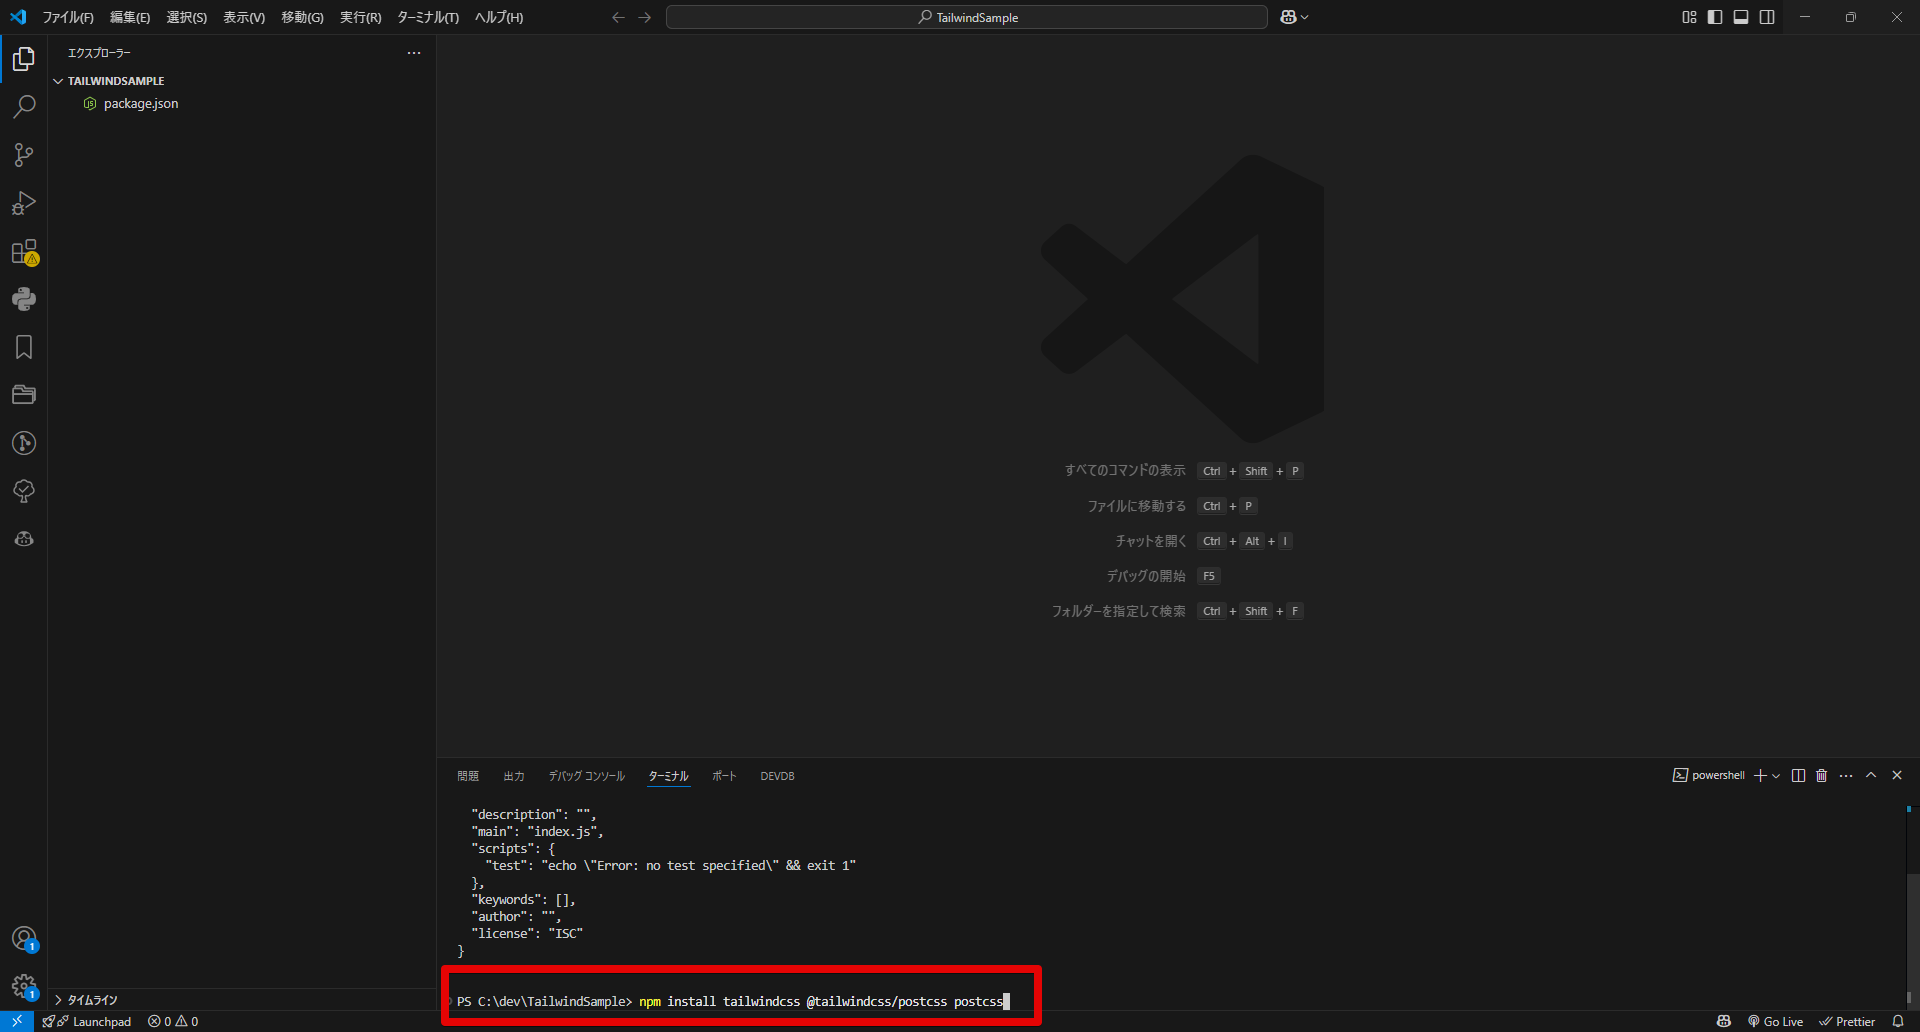Open the Copilot chat icon in activity bar
Viewport: 1920px width, 1032px height.
pos(24,539)
